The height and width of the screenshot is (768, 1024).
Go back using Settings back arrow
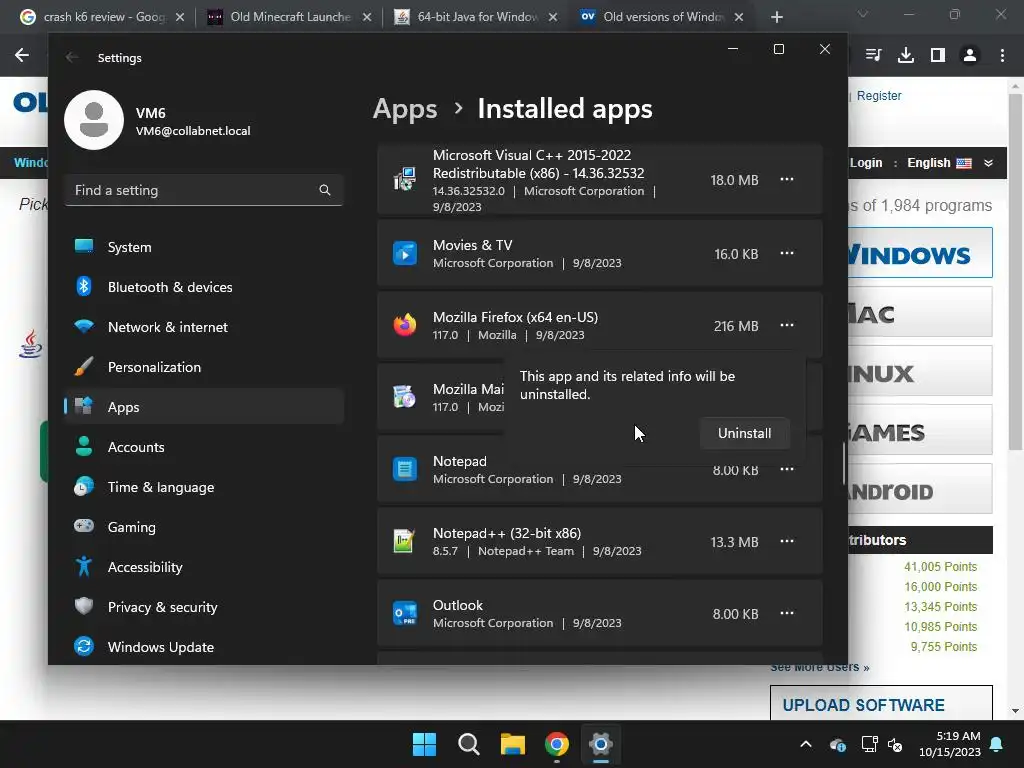72,57
